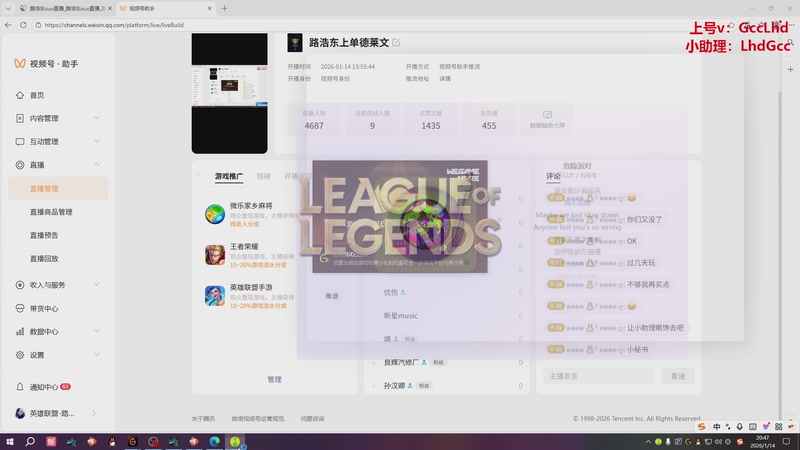Open the 详情 link for 推流地址
Image resolution: width=800 pixels, height=450 pixels.
(445, 79)
